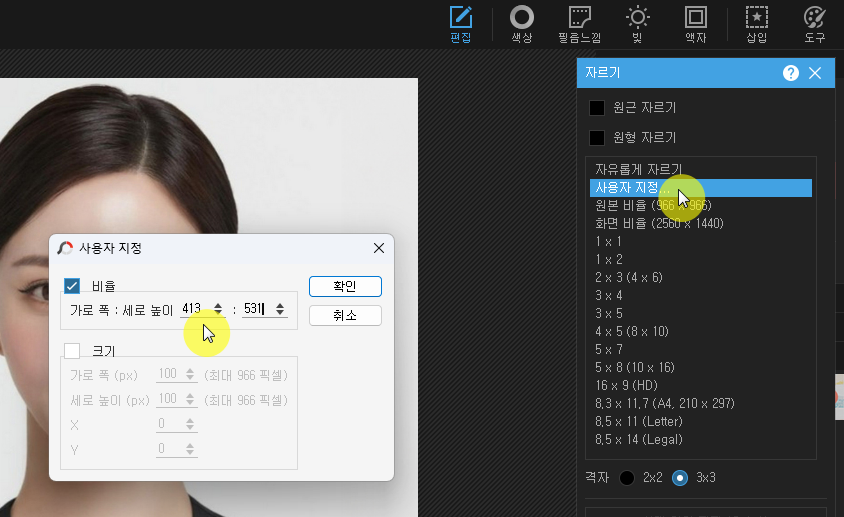Close the 자르기 crop panel
This screenshot has width=844, height=517.
tap(815, 73)
